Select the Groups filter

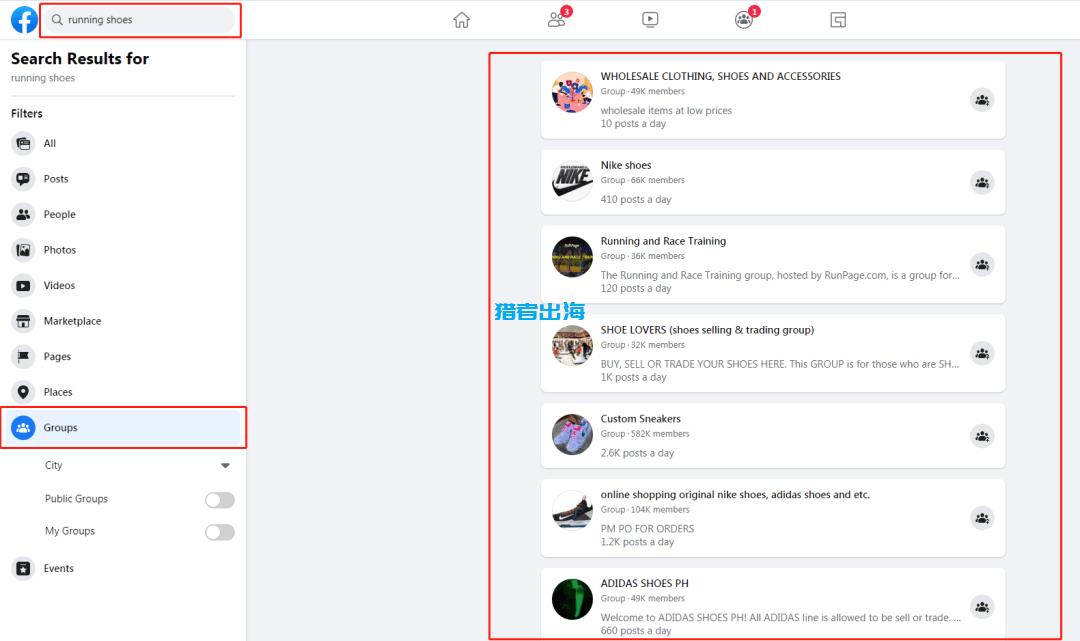[x=123, y=428]
